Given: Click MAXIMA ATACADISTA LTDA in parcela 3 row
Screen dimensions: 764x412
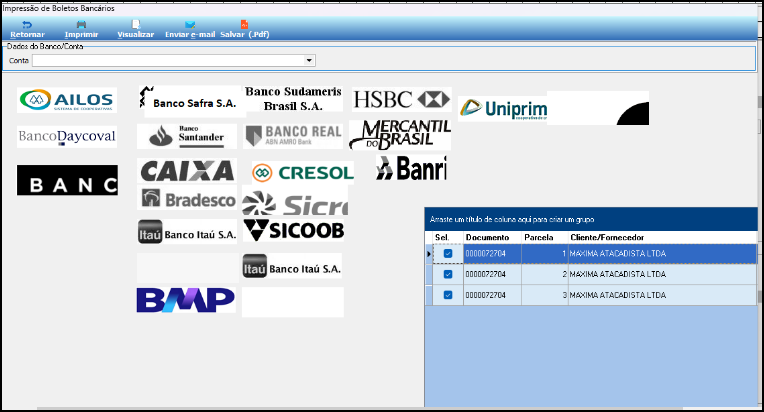Looking at the screenshot, I should (x=617, y=295).
